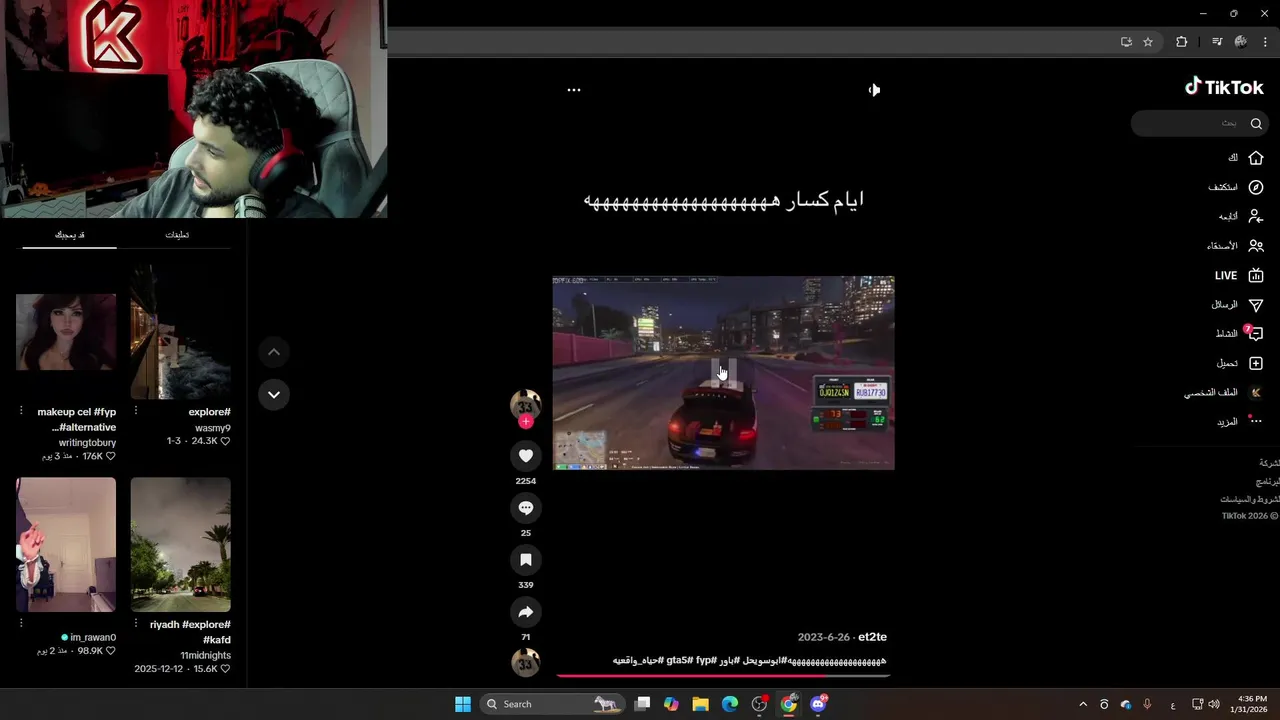Viewport: 1280px width, 720px height.
Task: Open Messages paper-plane icon
Action: (x=1256, y=305)
